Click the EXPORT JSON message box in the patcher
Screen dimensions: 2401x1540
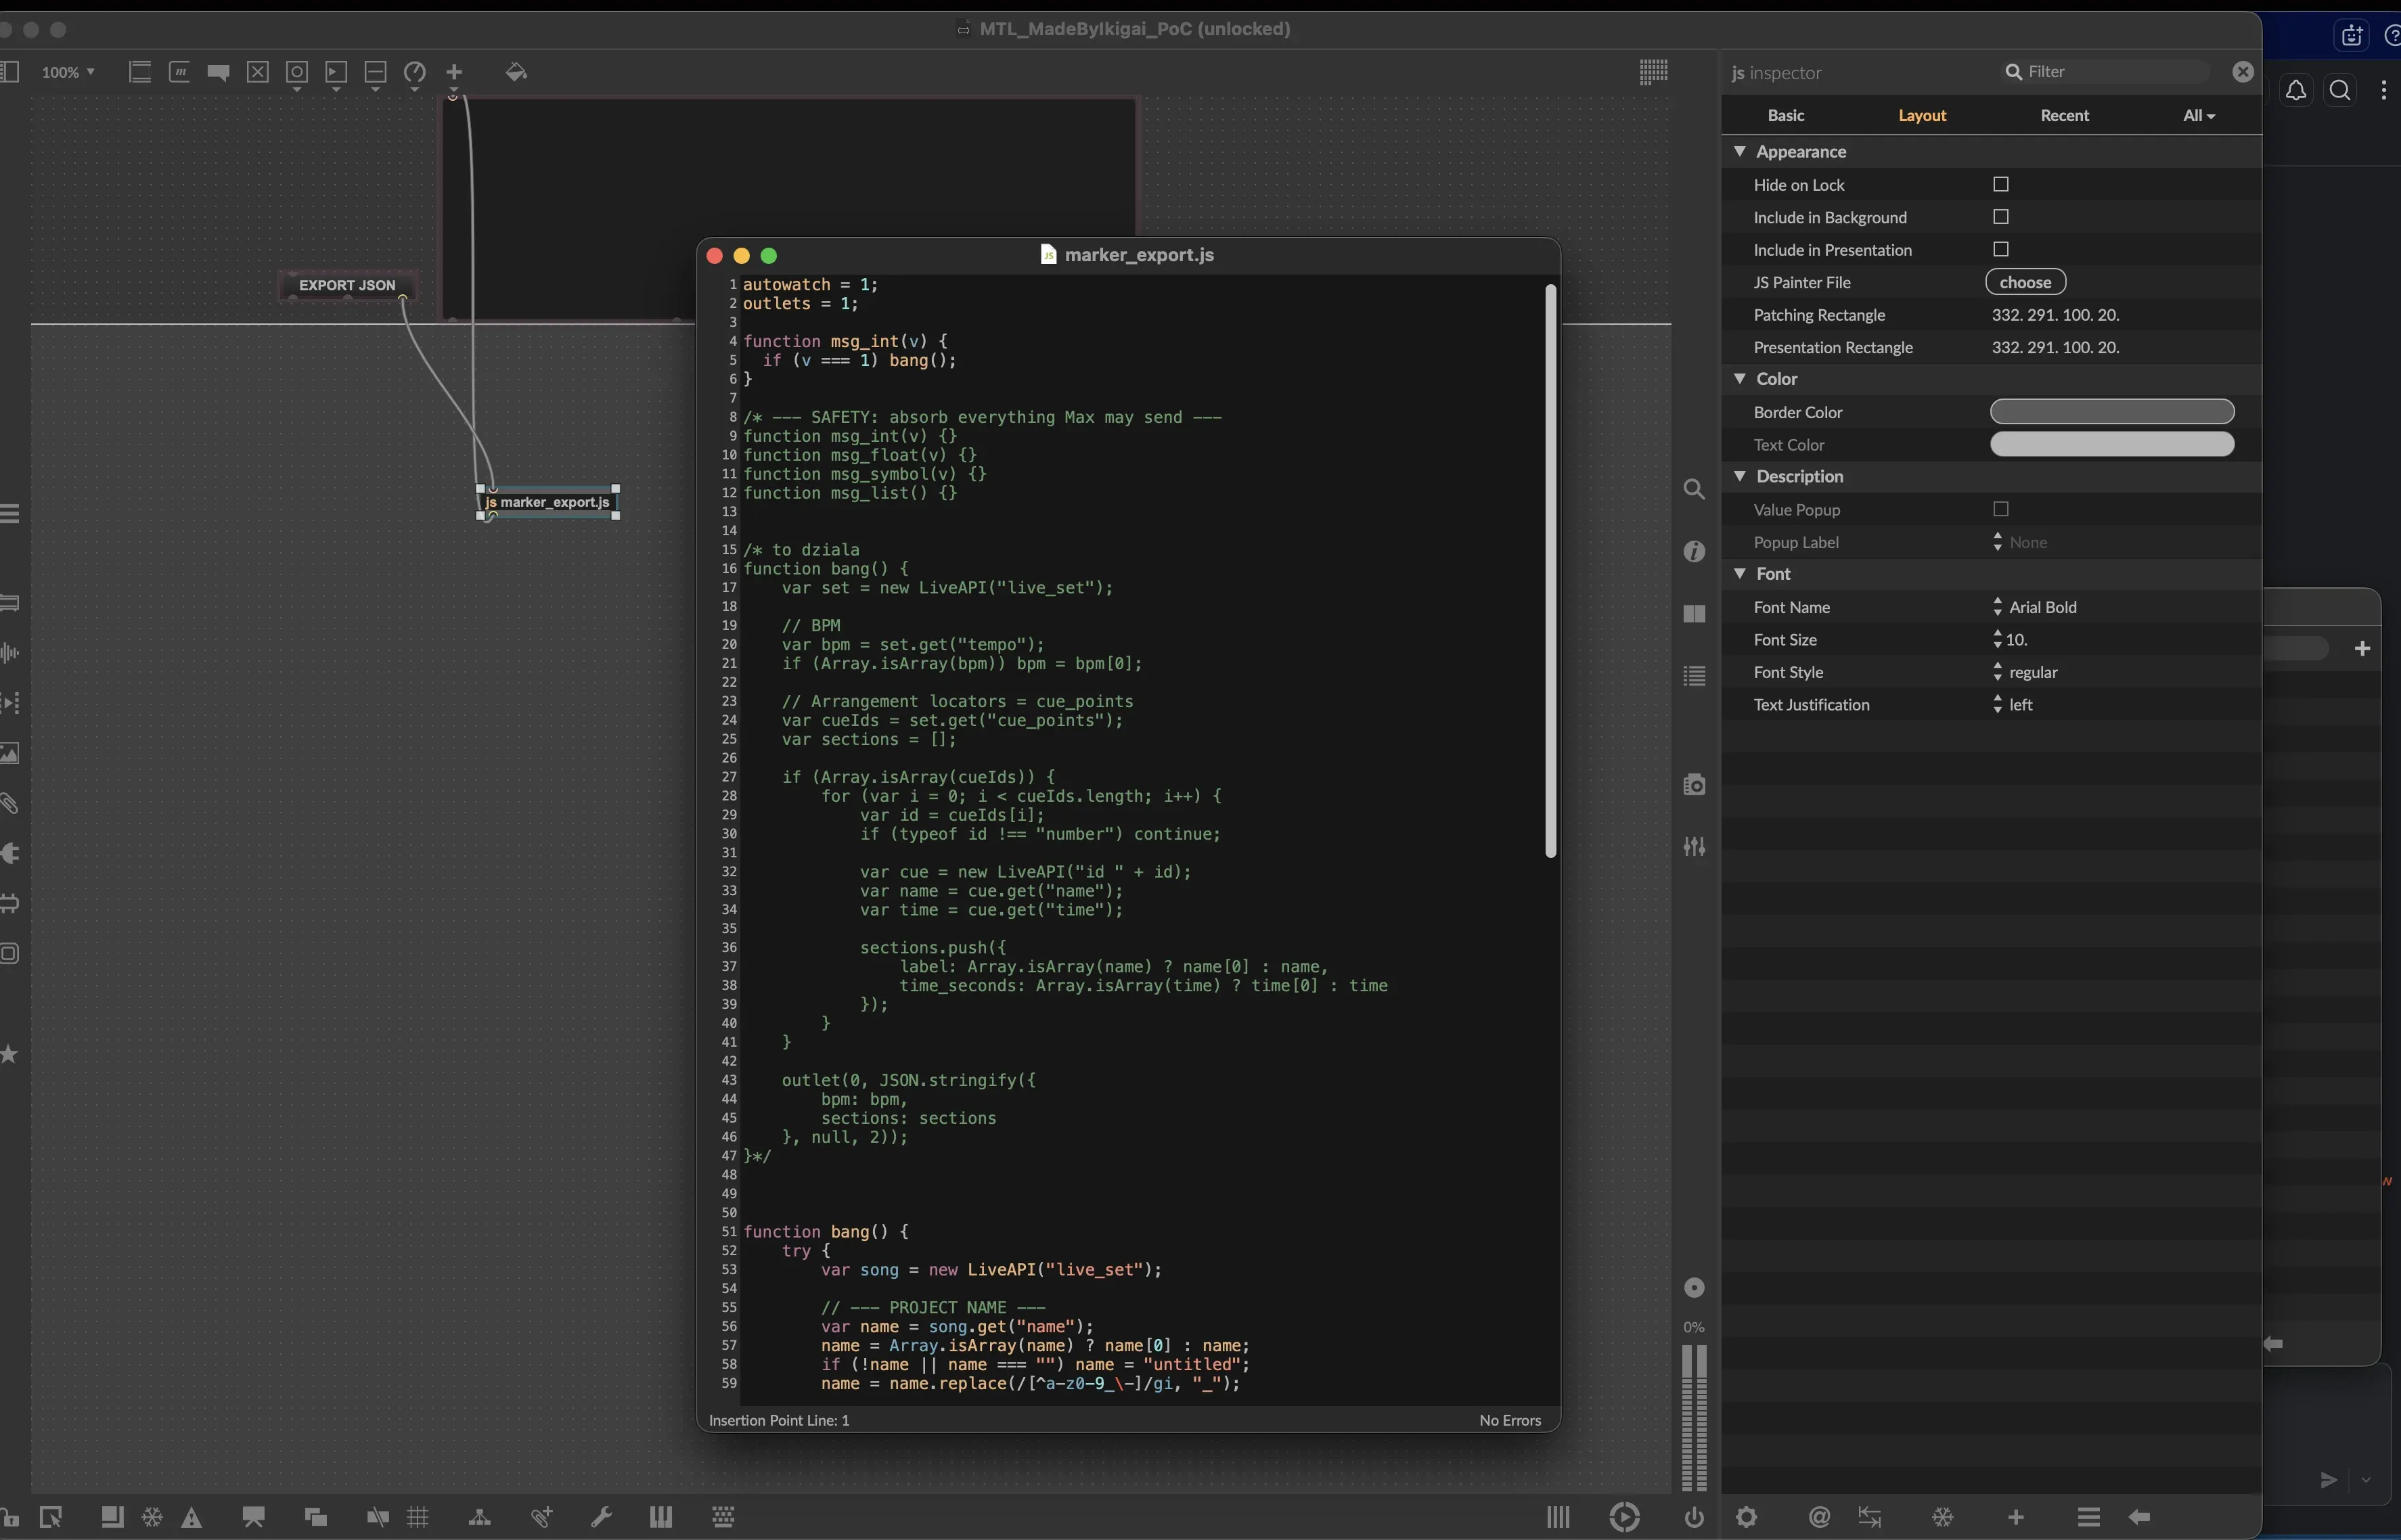click(347, 285)
